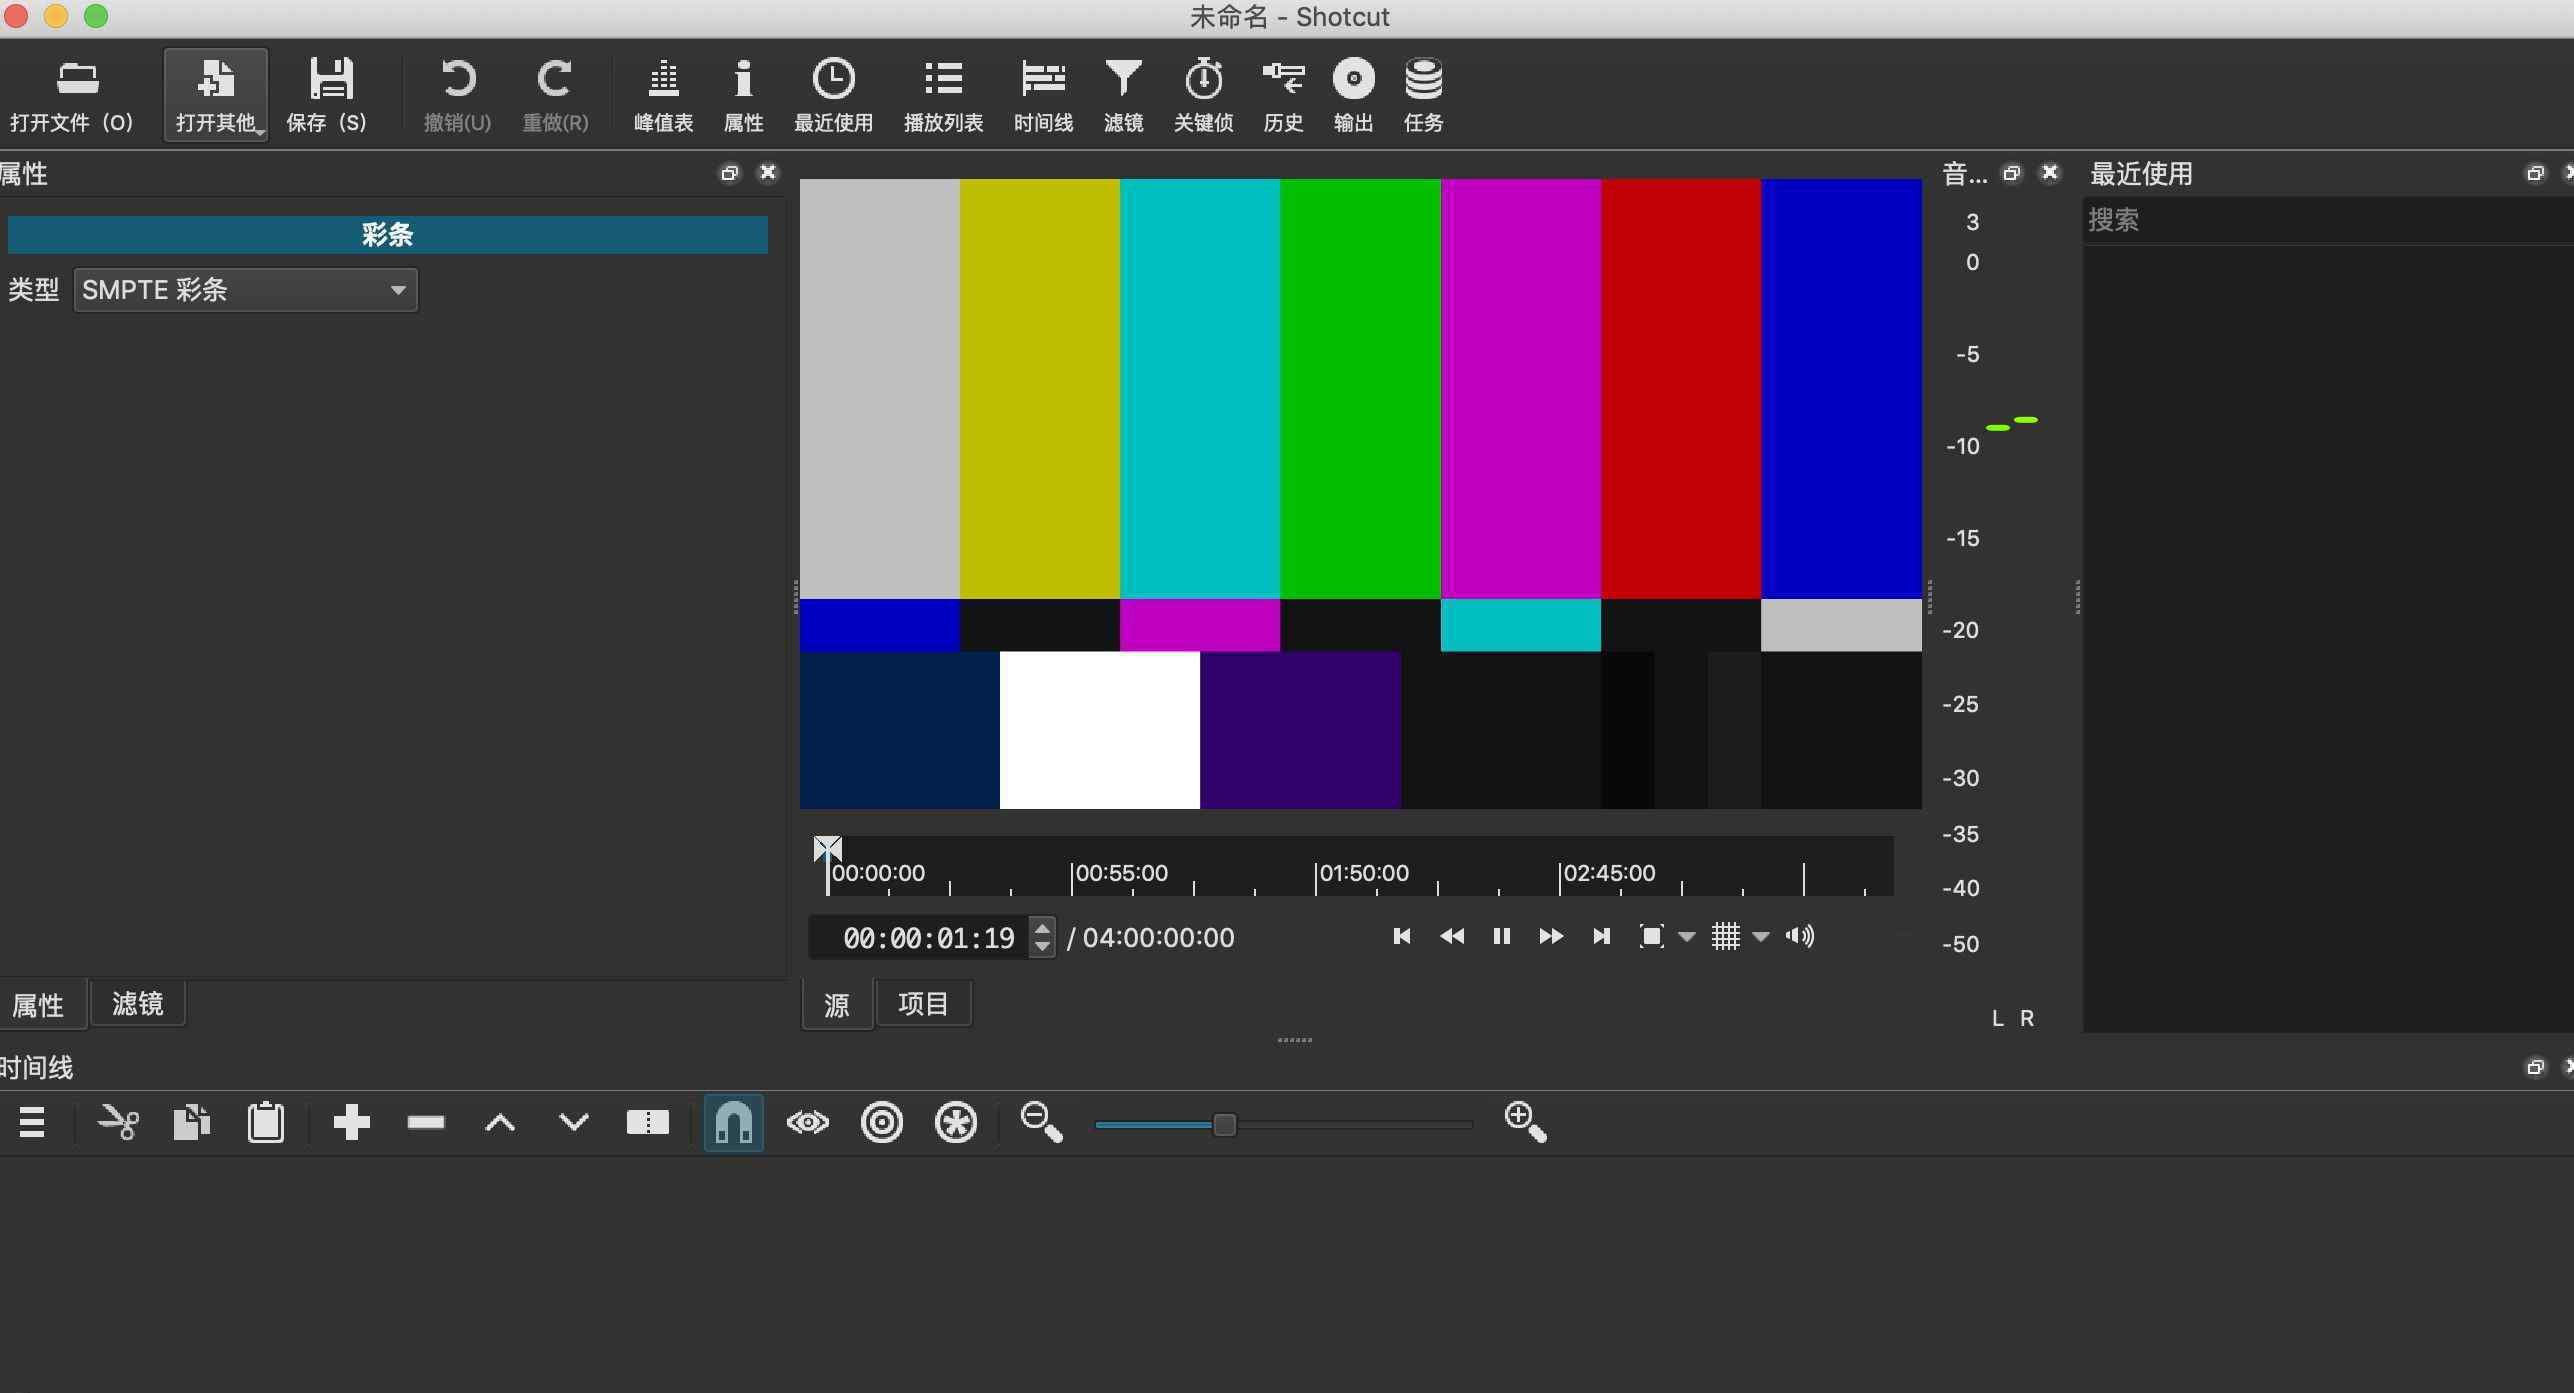Undock the audio meter panel
This screenshot has width=2574, height=1393.
tap(2012, 173)
